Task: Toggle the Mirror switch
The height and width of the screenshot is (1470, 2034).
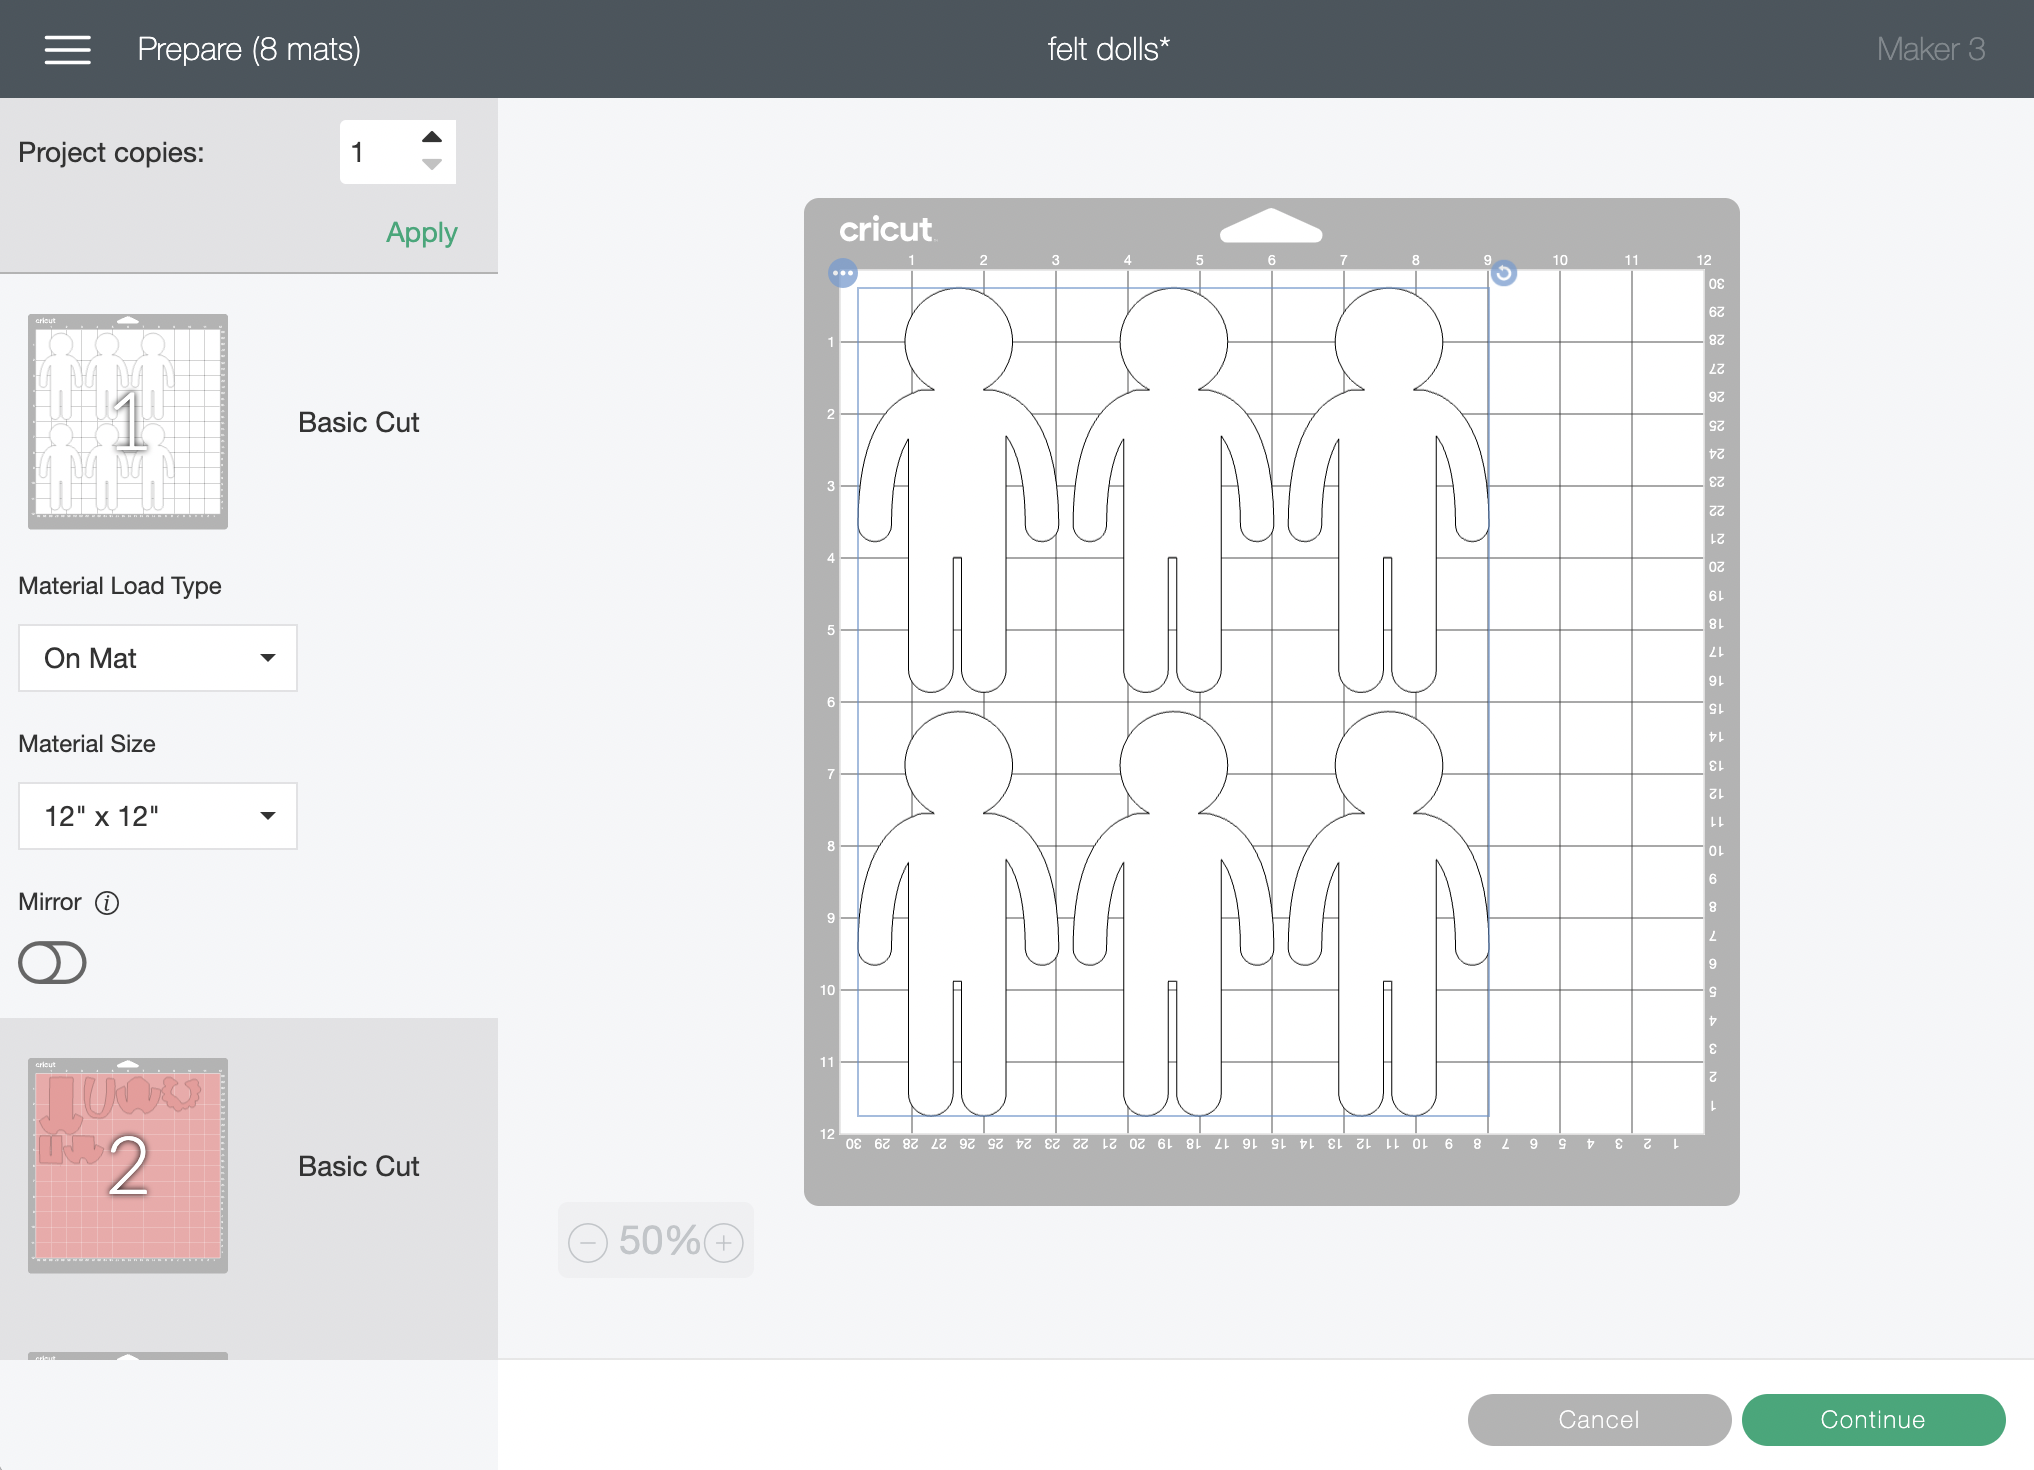Action: [x=52, y=963]
